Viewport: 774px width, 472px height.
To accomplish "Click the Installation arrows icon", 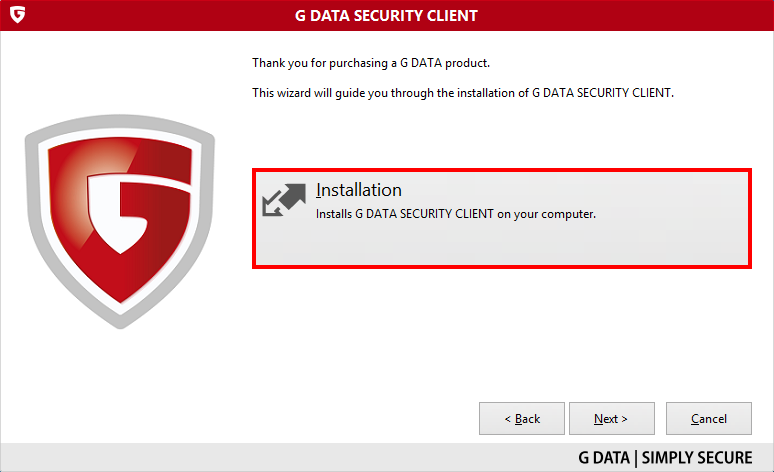I will pos(283,200).
